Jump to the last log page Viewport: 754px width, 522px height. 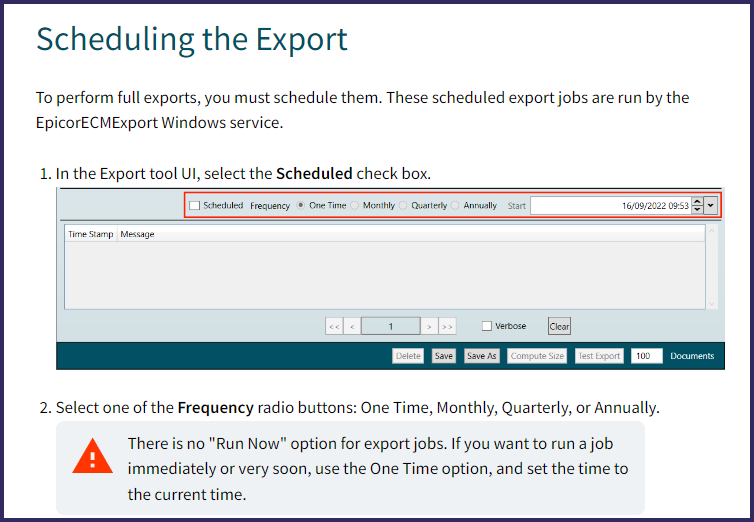(447, 326)
